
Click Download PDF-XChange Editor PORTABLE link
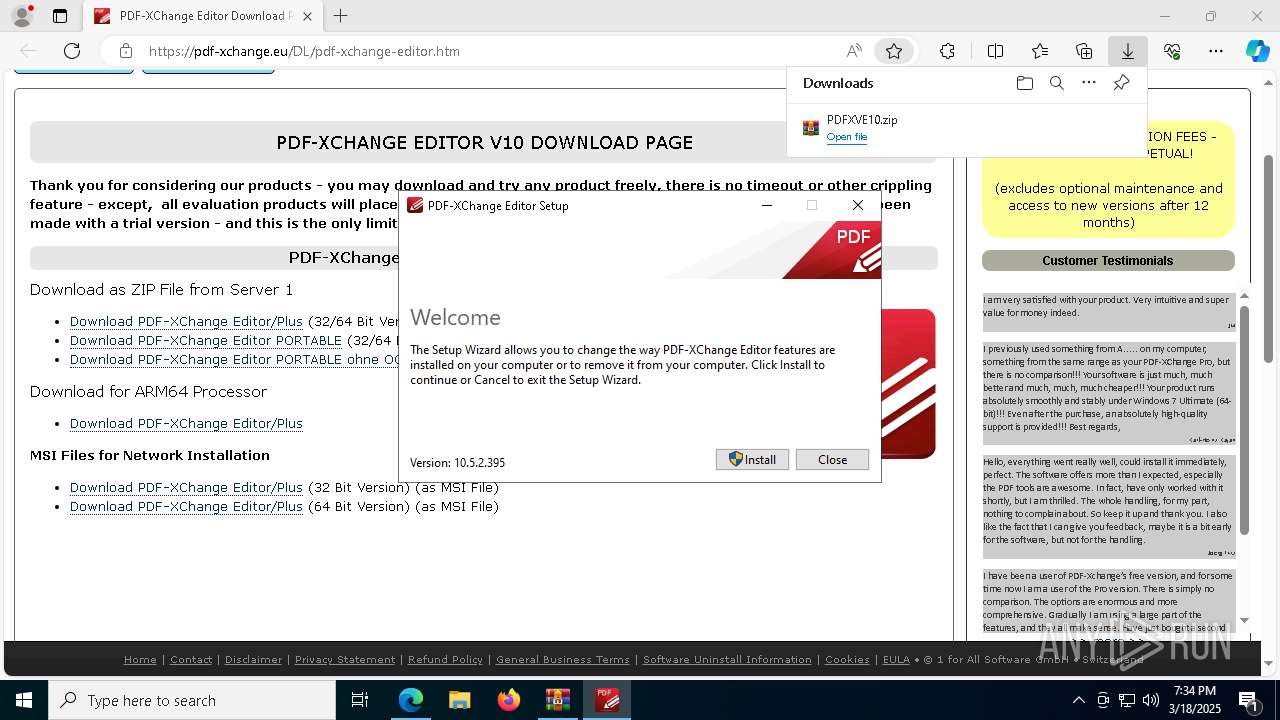(x=206, y=341)
